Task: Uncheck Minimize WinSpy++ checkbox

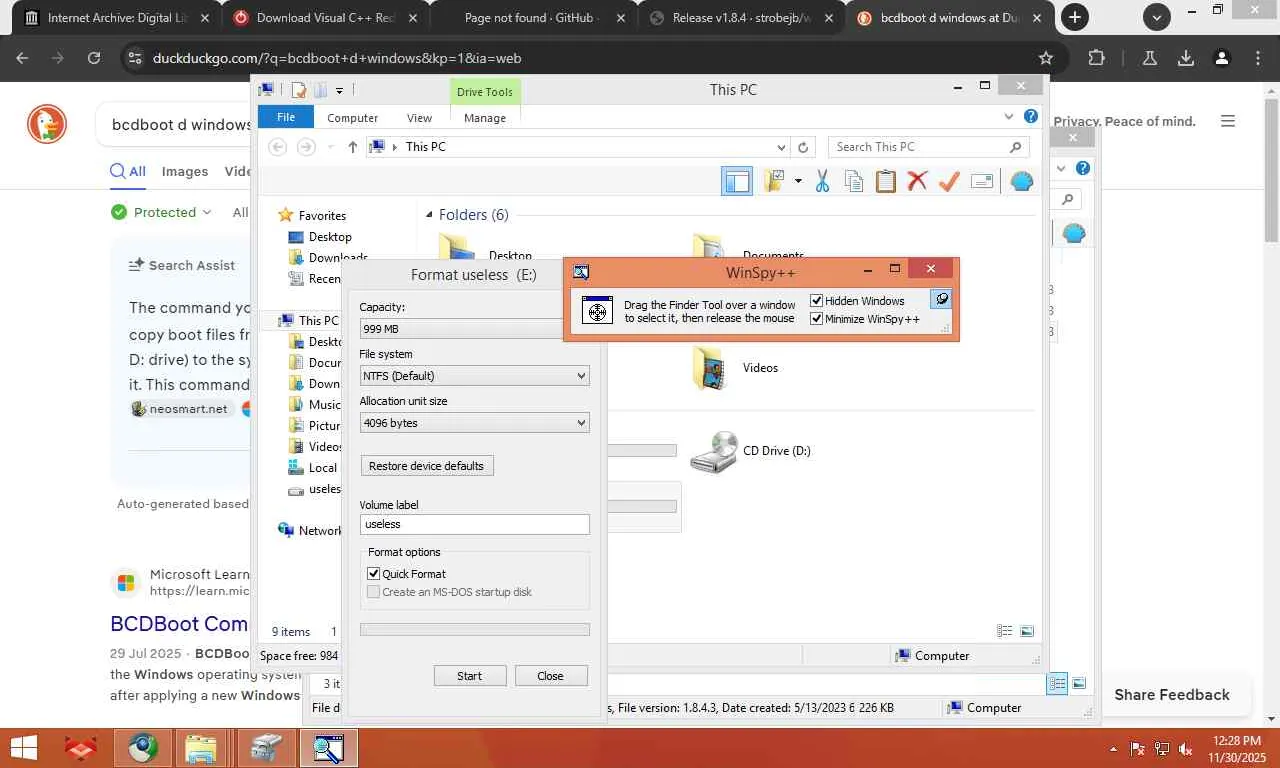Action: [817, 319]
